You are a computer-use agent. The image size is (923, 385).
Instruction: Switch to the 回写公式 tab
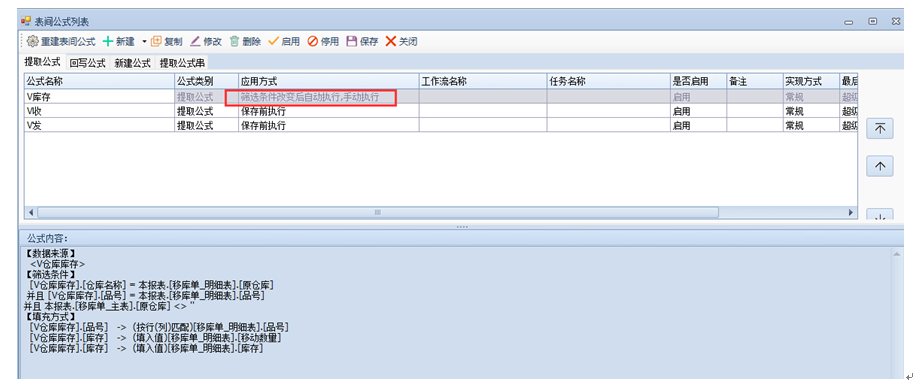click(x=87, y=62)
